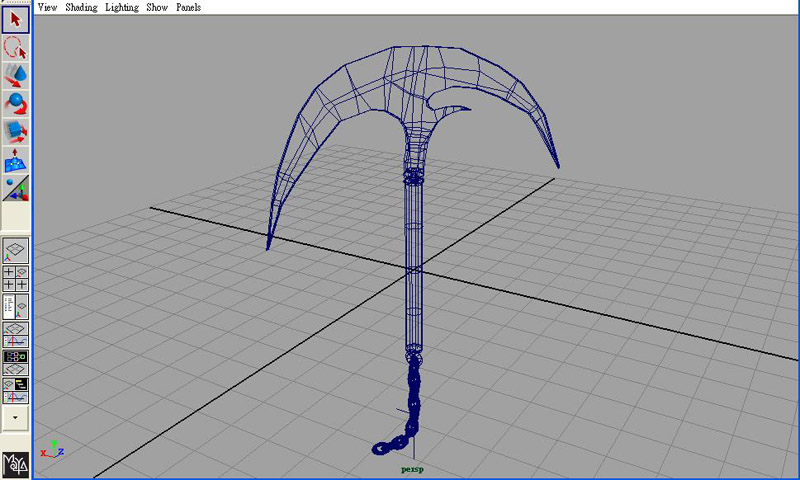Open the layout options dropdown arrow

click(15, 418)
